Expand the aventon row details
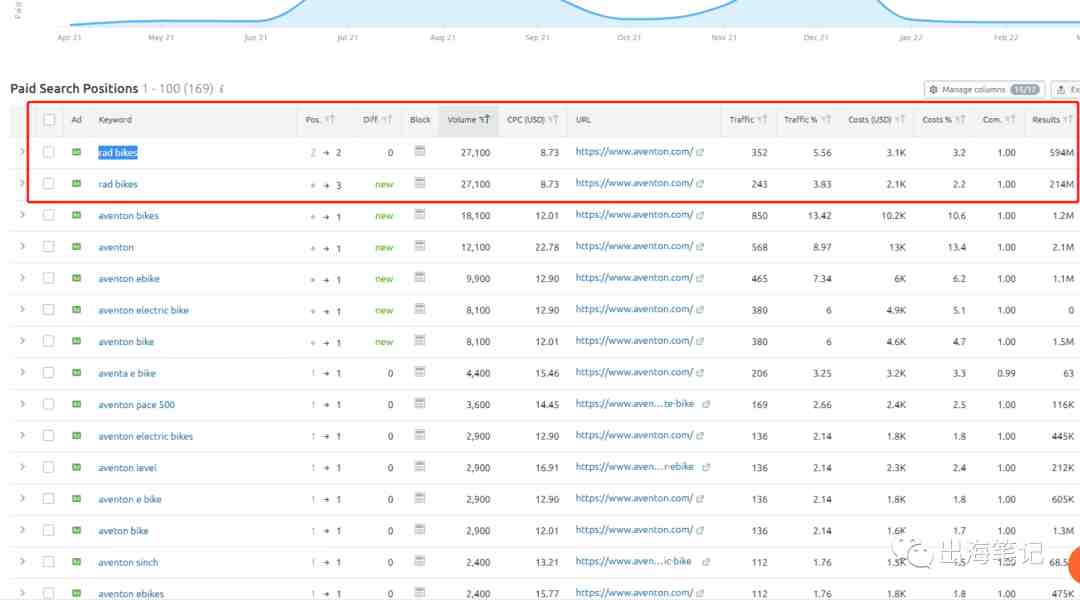 pos(22,246)
